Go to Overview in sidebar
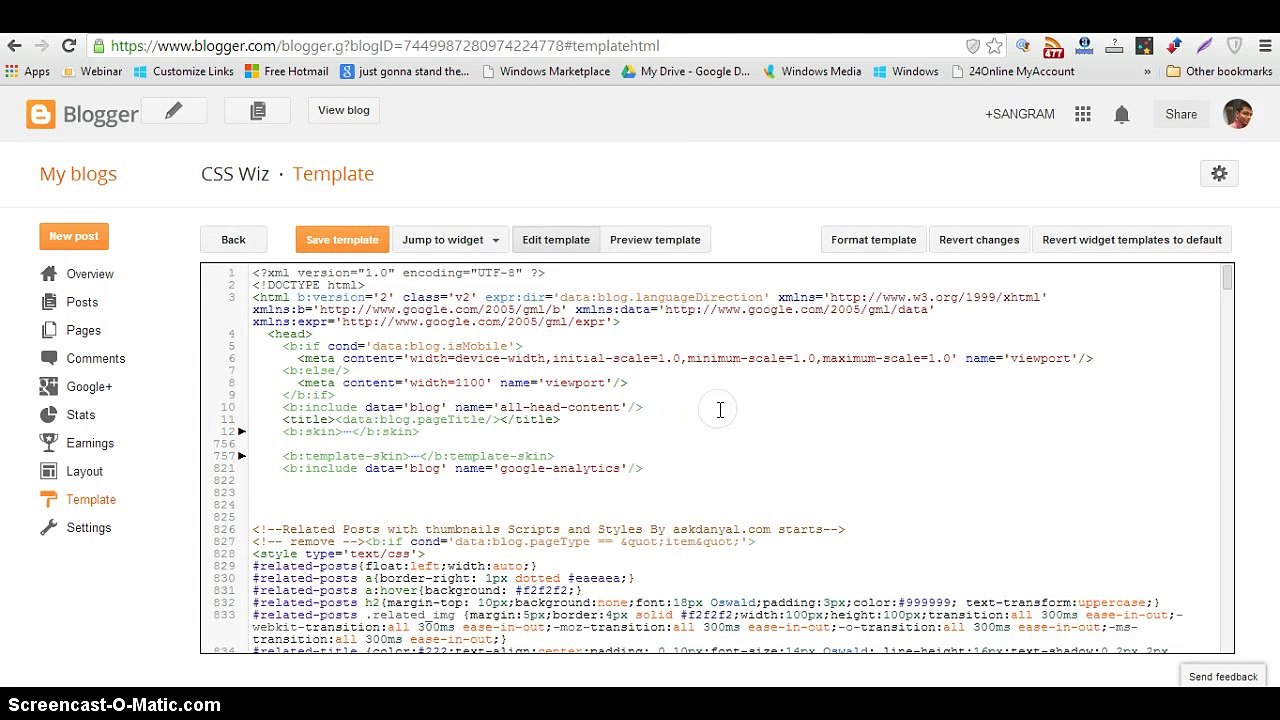 point(90,274)
